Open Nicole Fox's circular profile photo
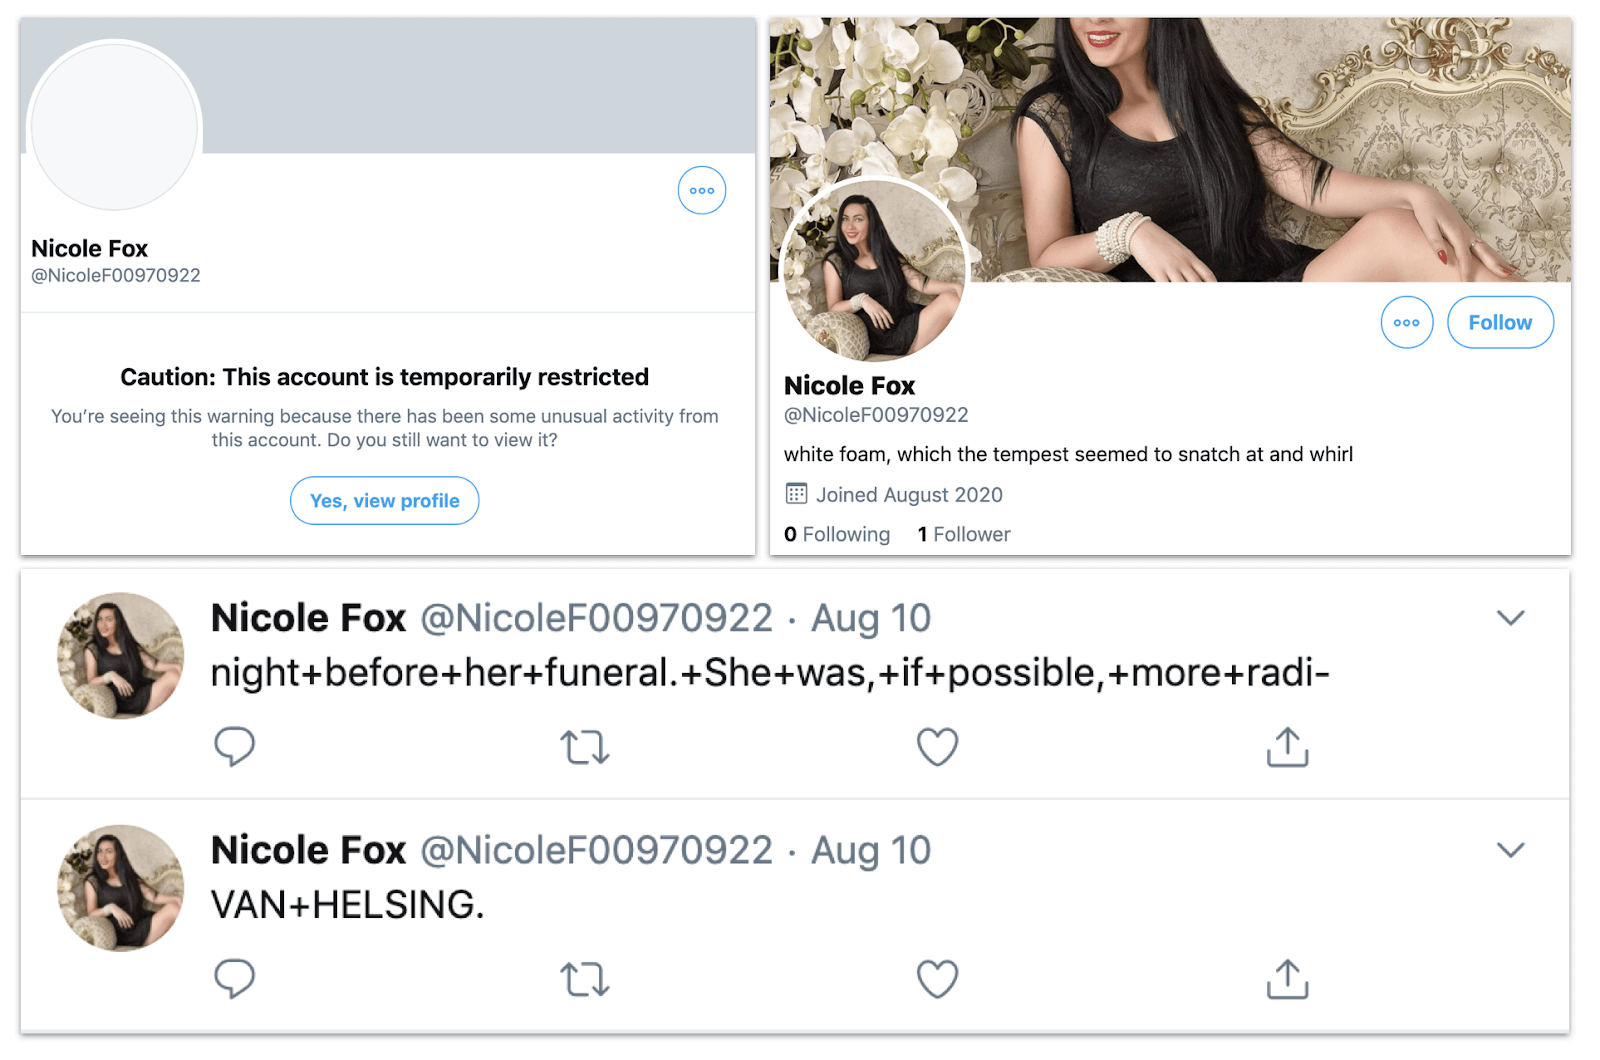 pyautogui.click(x=873, y=270)
